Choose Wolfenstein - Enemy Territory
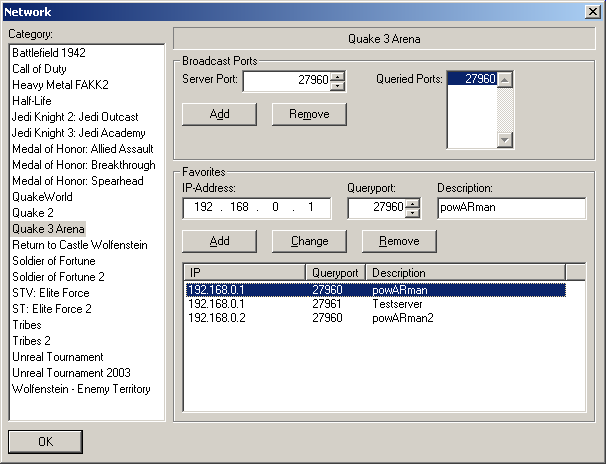 (81, 389)
